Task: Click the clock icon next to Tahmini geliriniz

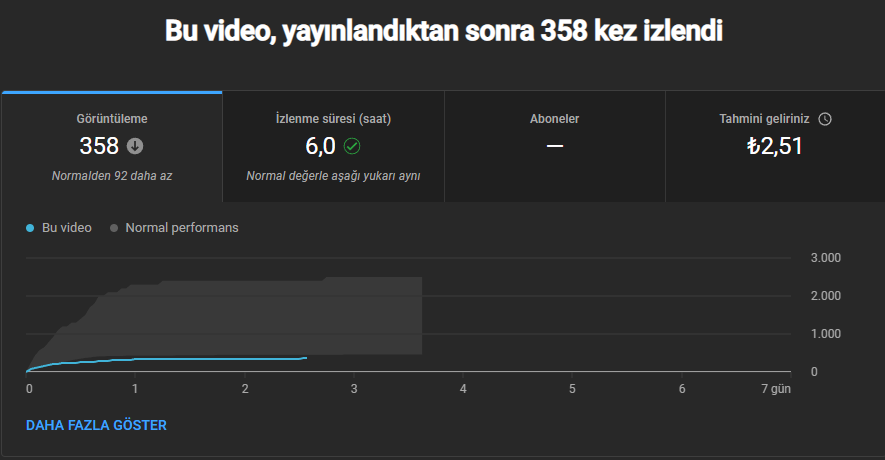Action: [825, 119]
